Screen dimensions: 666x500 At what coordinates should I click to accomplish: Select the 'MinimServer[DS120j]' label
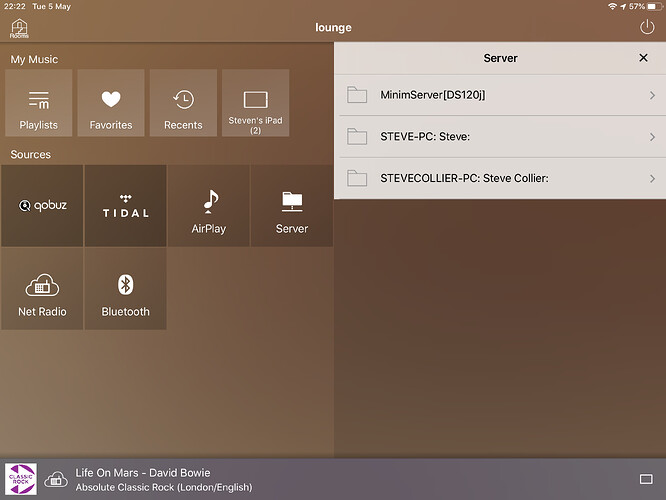[433, 95]
